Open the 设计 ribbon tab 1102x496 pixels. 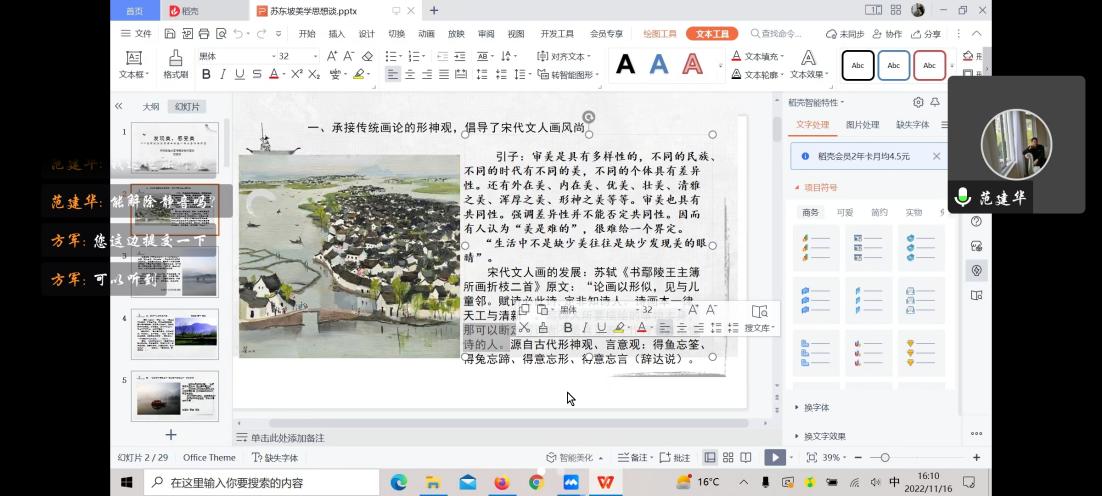(367, 34)
